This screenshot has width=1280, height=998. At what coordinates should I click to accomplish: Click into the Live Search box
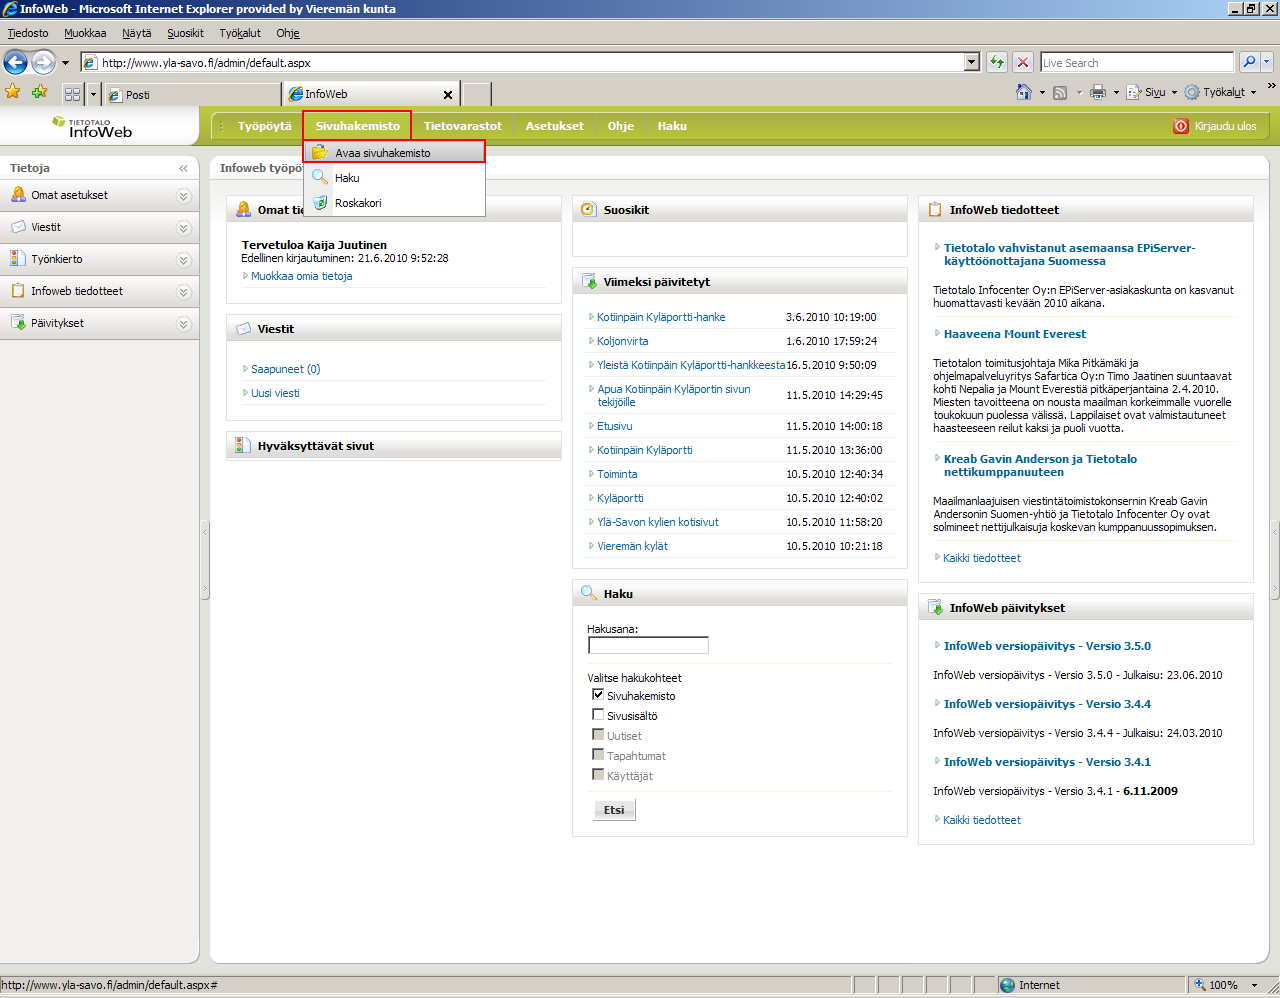click(1137, 62)
